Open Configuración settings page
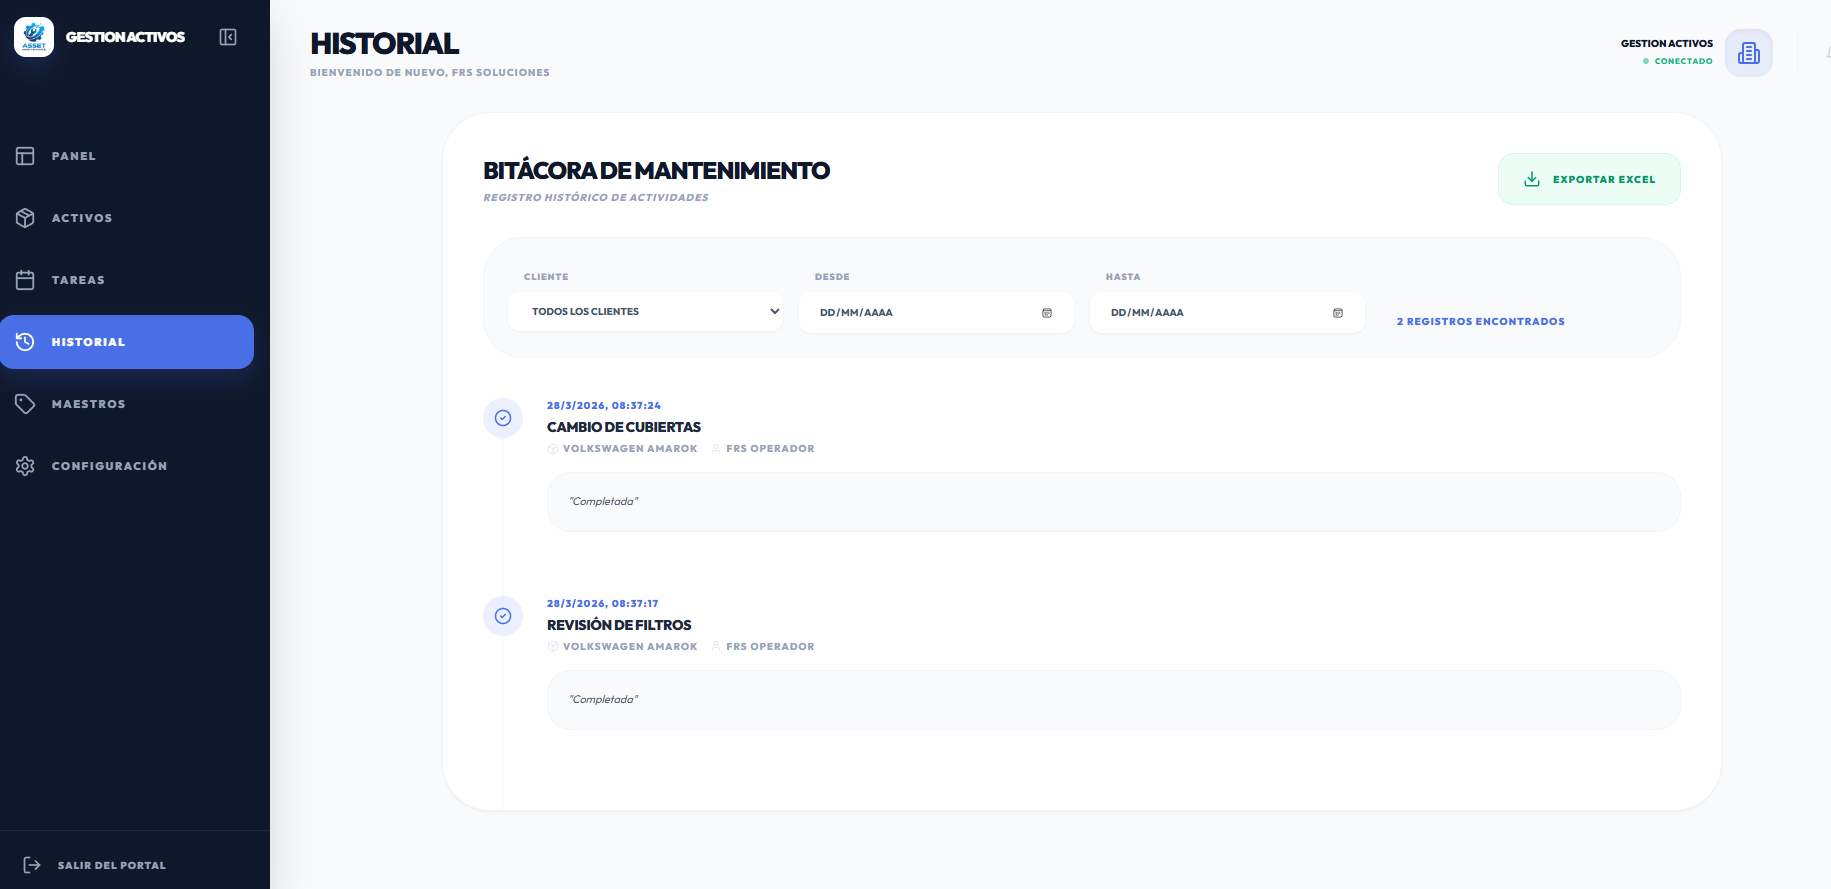This screenshot has width=1831, height=889. point(109,466)
